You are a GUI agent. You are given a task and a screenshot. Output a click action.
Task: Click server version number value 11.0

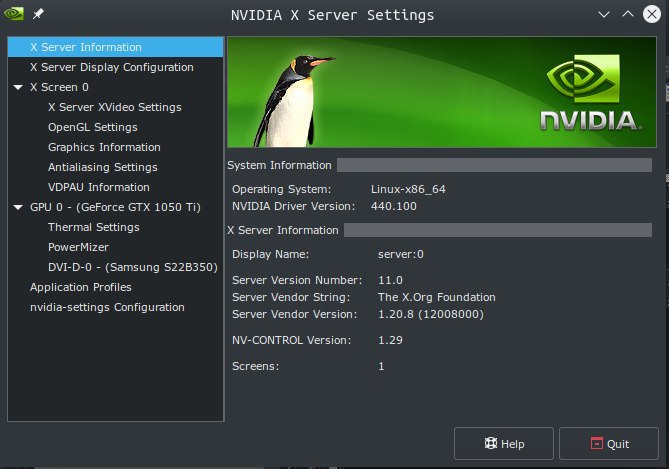(390, 280)
